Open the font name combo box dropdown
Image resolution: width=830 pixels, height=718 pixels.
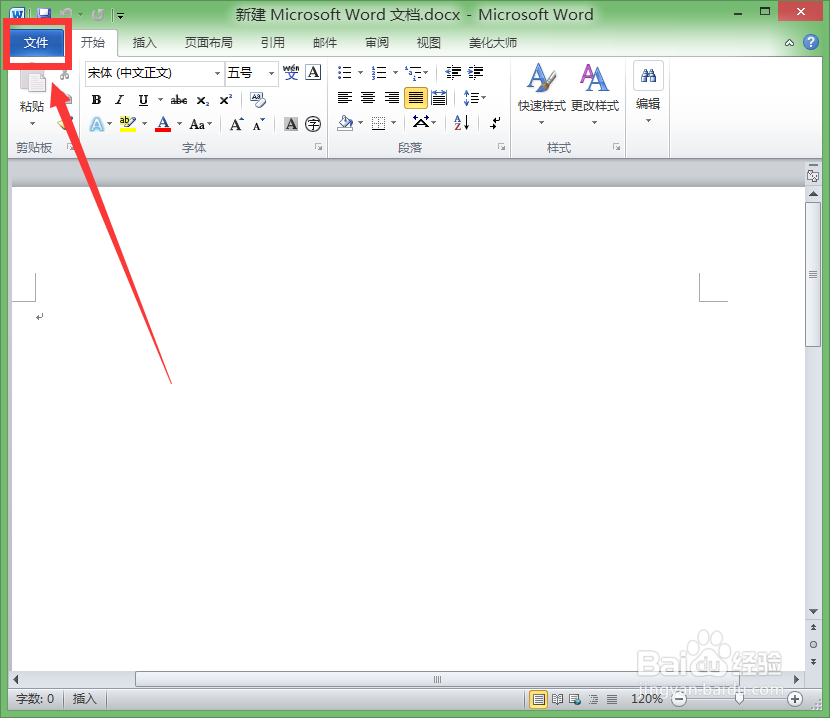pyautogui.click(x=217, y=73)
